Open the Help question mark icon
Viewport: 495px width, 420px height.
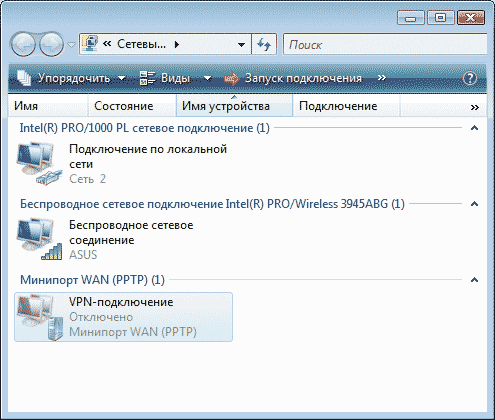pos(470,78)
